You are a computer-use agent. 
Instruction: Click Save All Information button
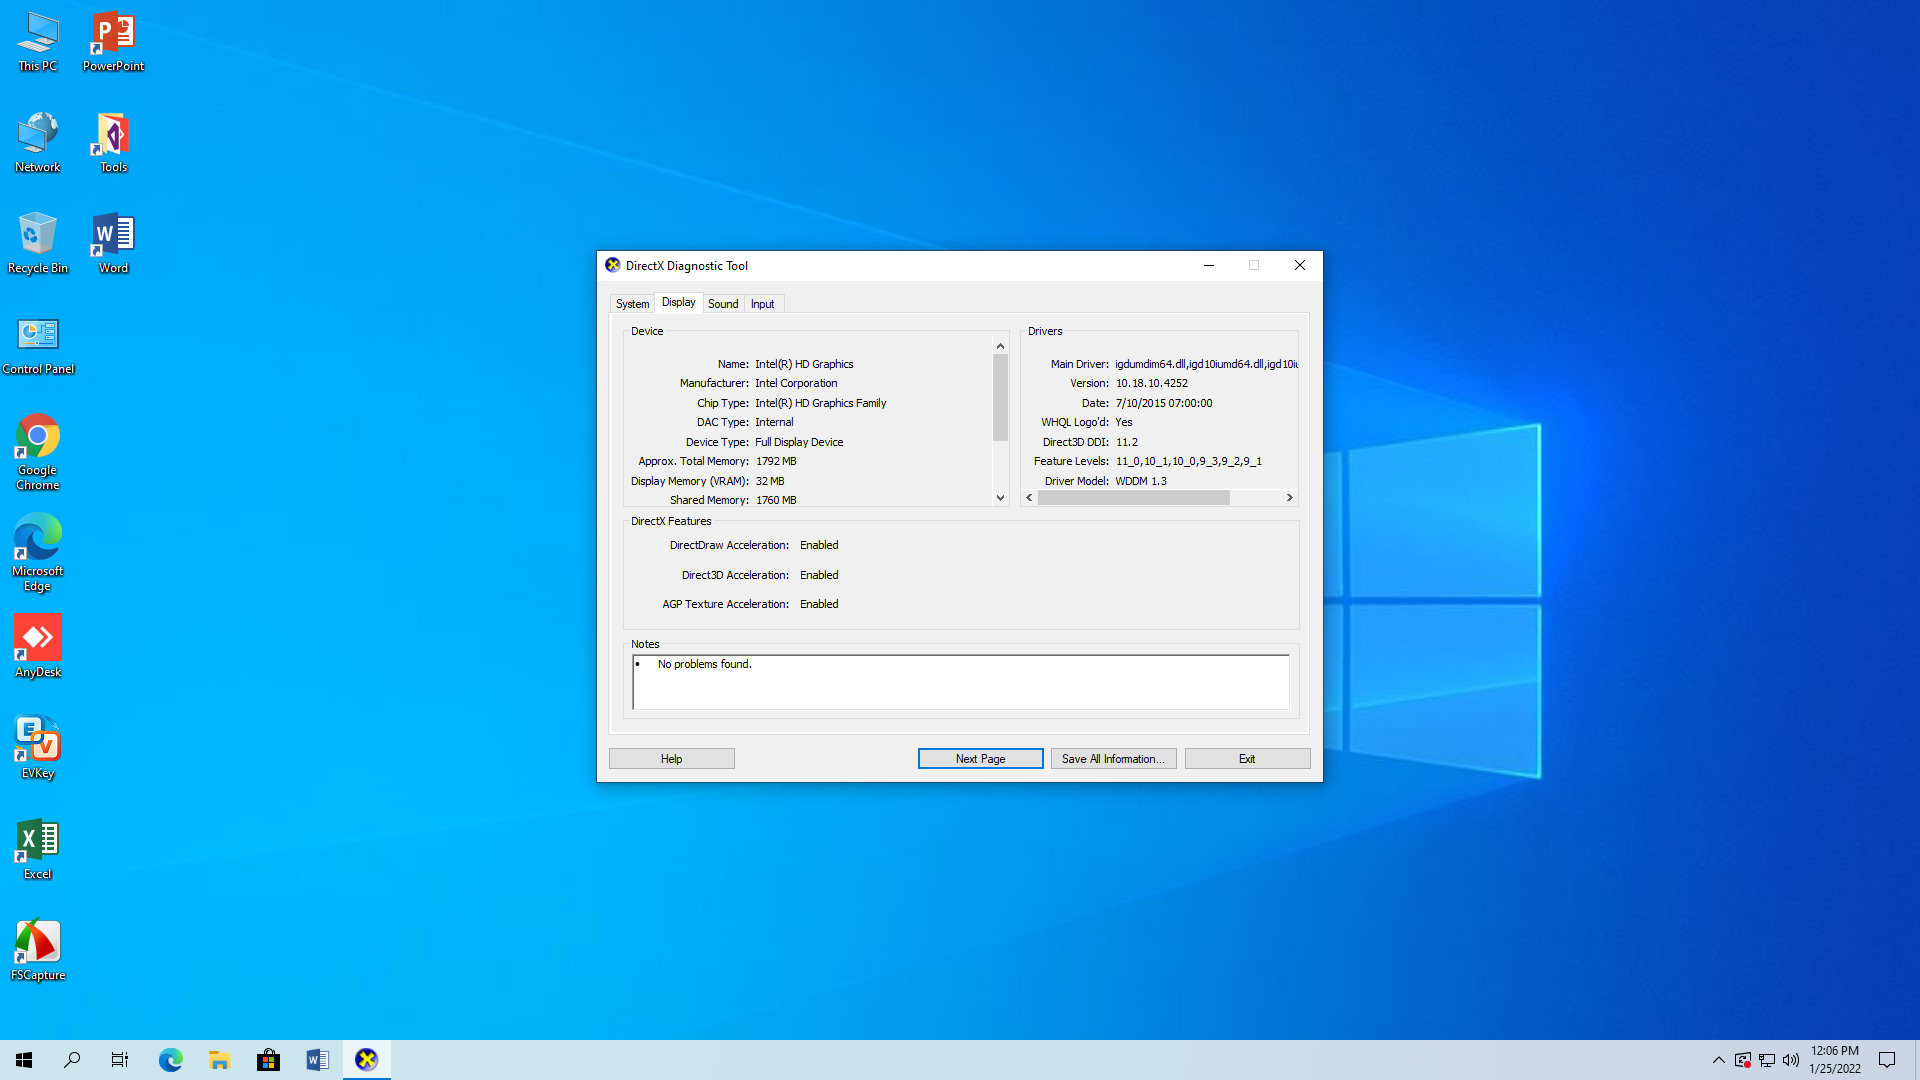click(x=1113, y=759)
